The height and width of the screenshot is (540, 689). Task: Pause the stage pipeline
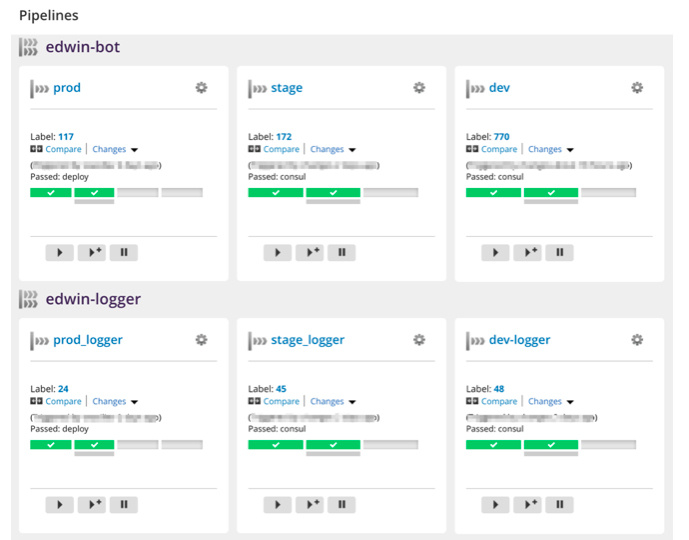tap(341, 253)
